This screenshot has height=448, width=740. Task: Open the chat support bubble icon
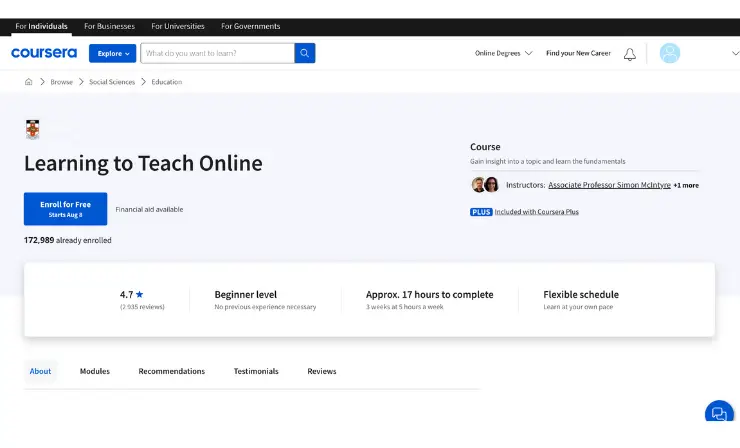coord(719,413)
